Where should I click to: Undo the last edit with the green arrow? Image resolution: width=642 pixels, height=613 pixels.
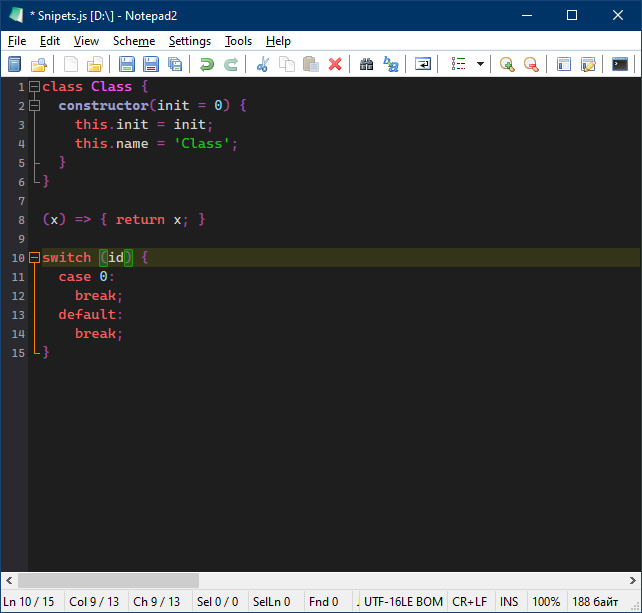[x=207, y=64]
